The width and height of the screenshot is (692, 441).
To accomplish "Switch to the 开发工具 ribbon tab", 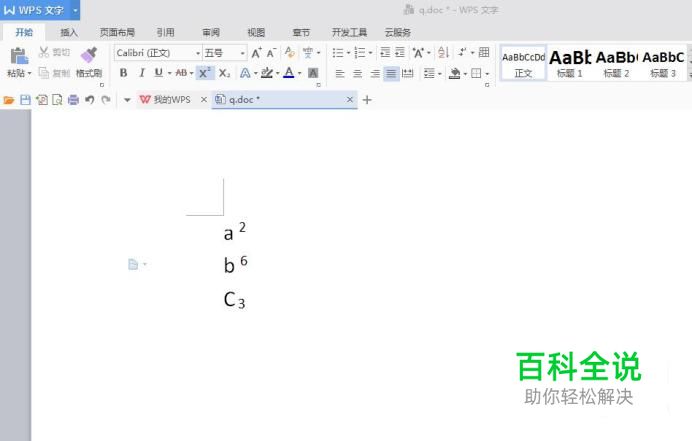I will click(x=349, y=32).
